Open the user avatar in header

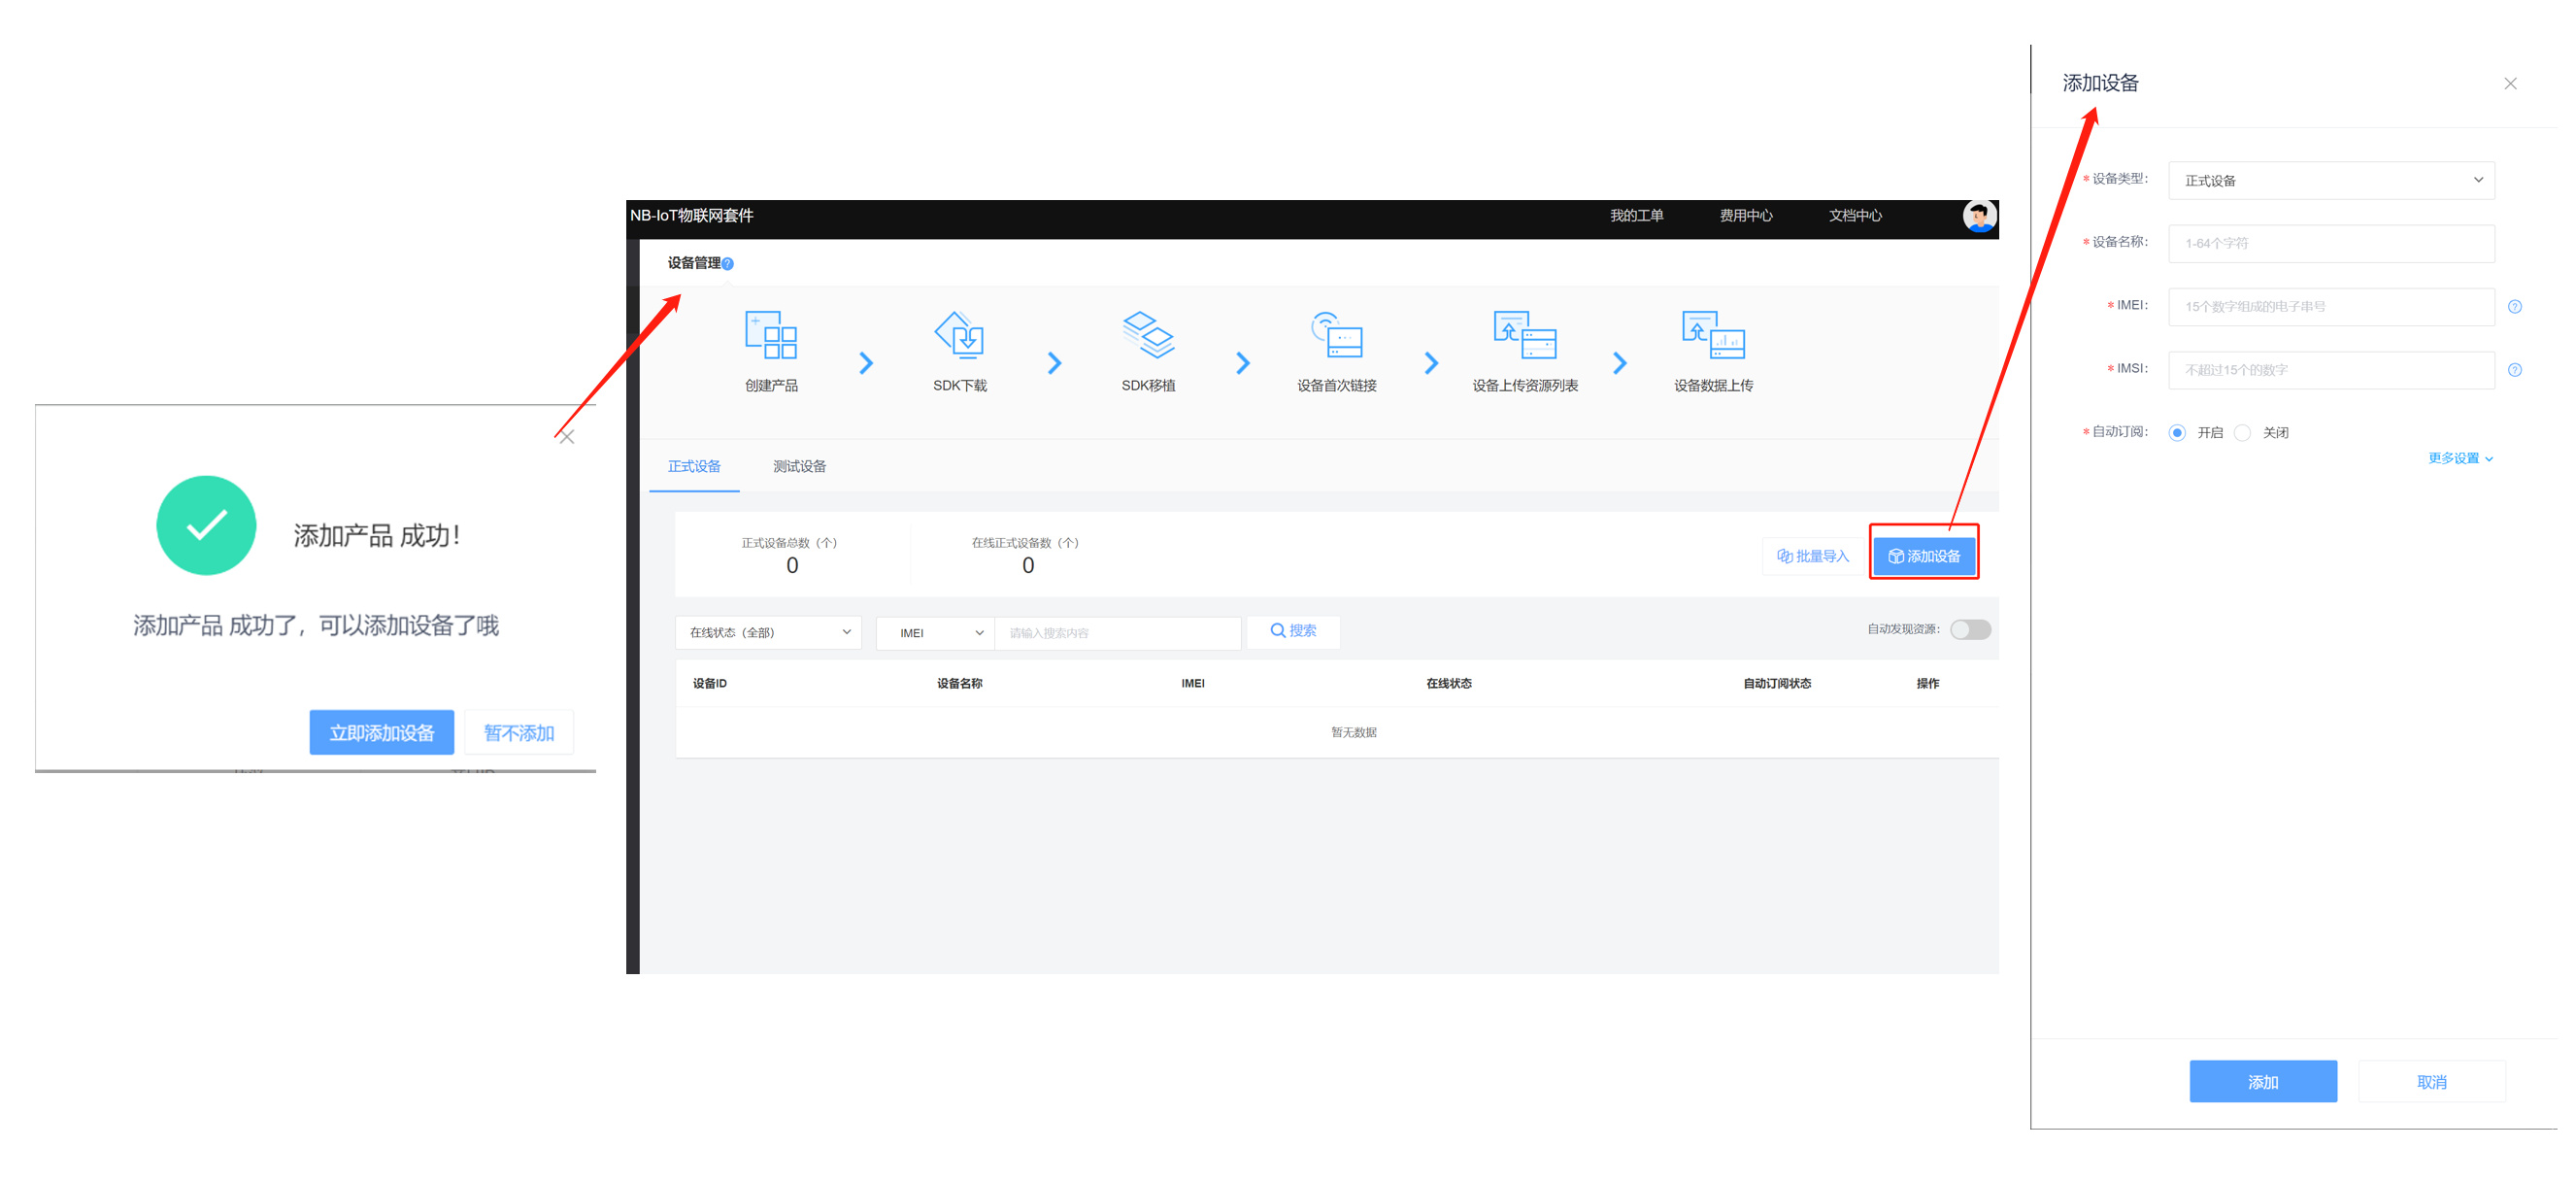1979,215
